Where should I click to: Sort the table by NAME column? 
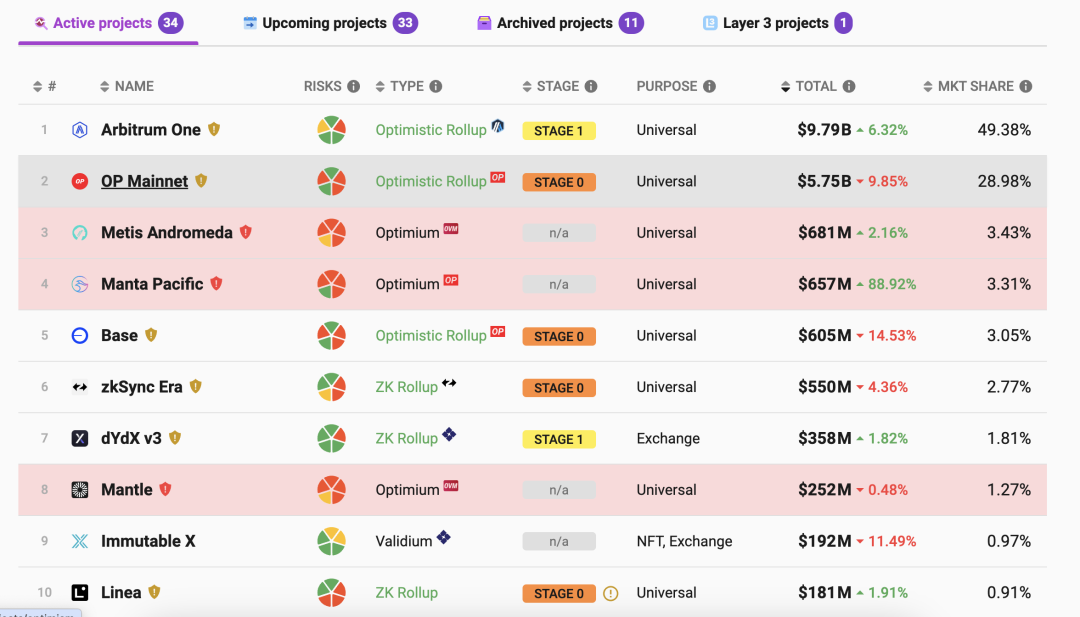click(134, 87)
